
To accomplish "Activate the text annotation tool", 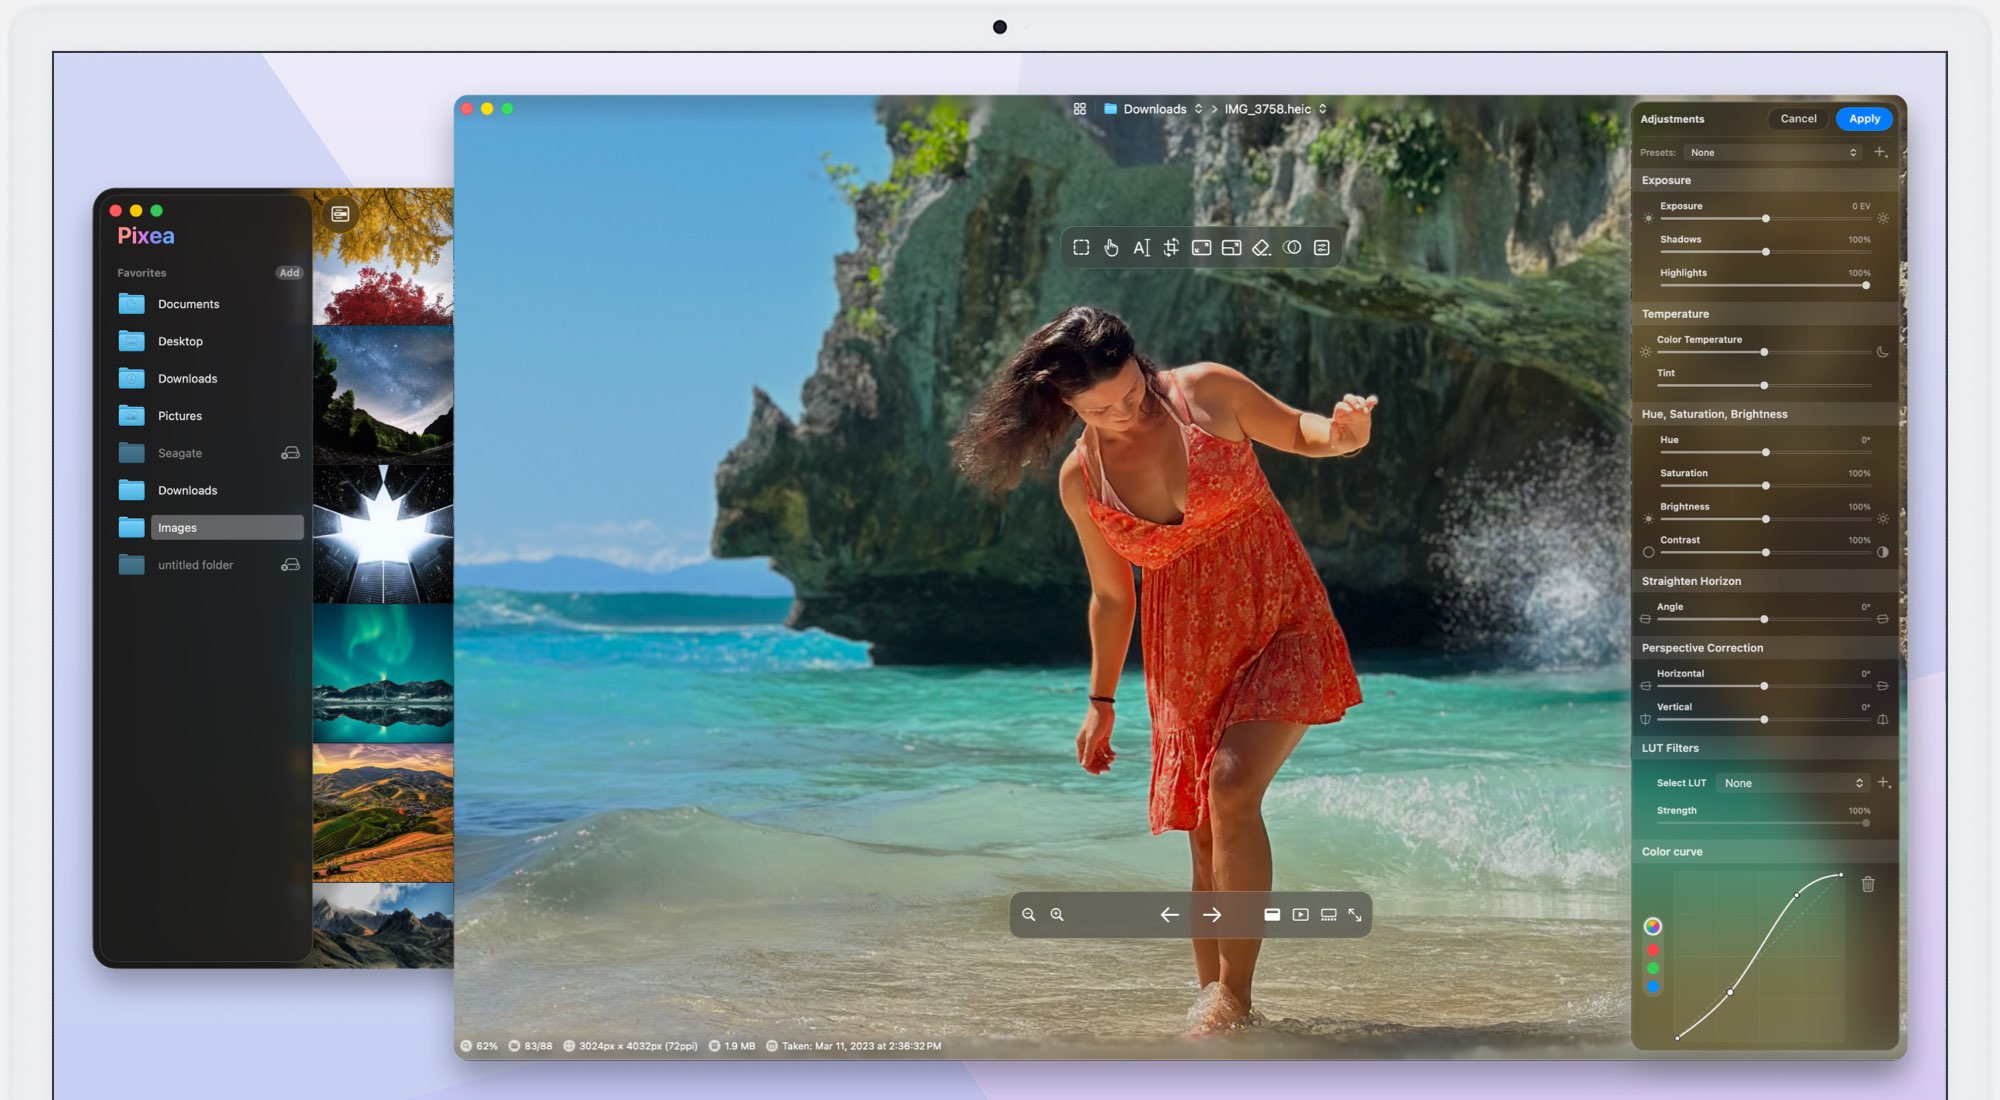I will 1141,248.
